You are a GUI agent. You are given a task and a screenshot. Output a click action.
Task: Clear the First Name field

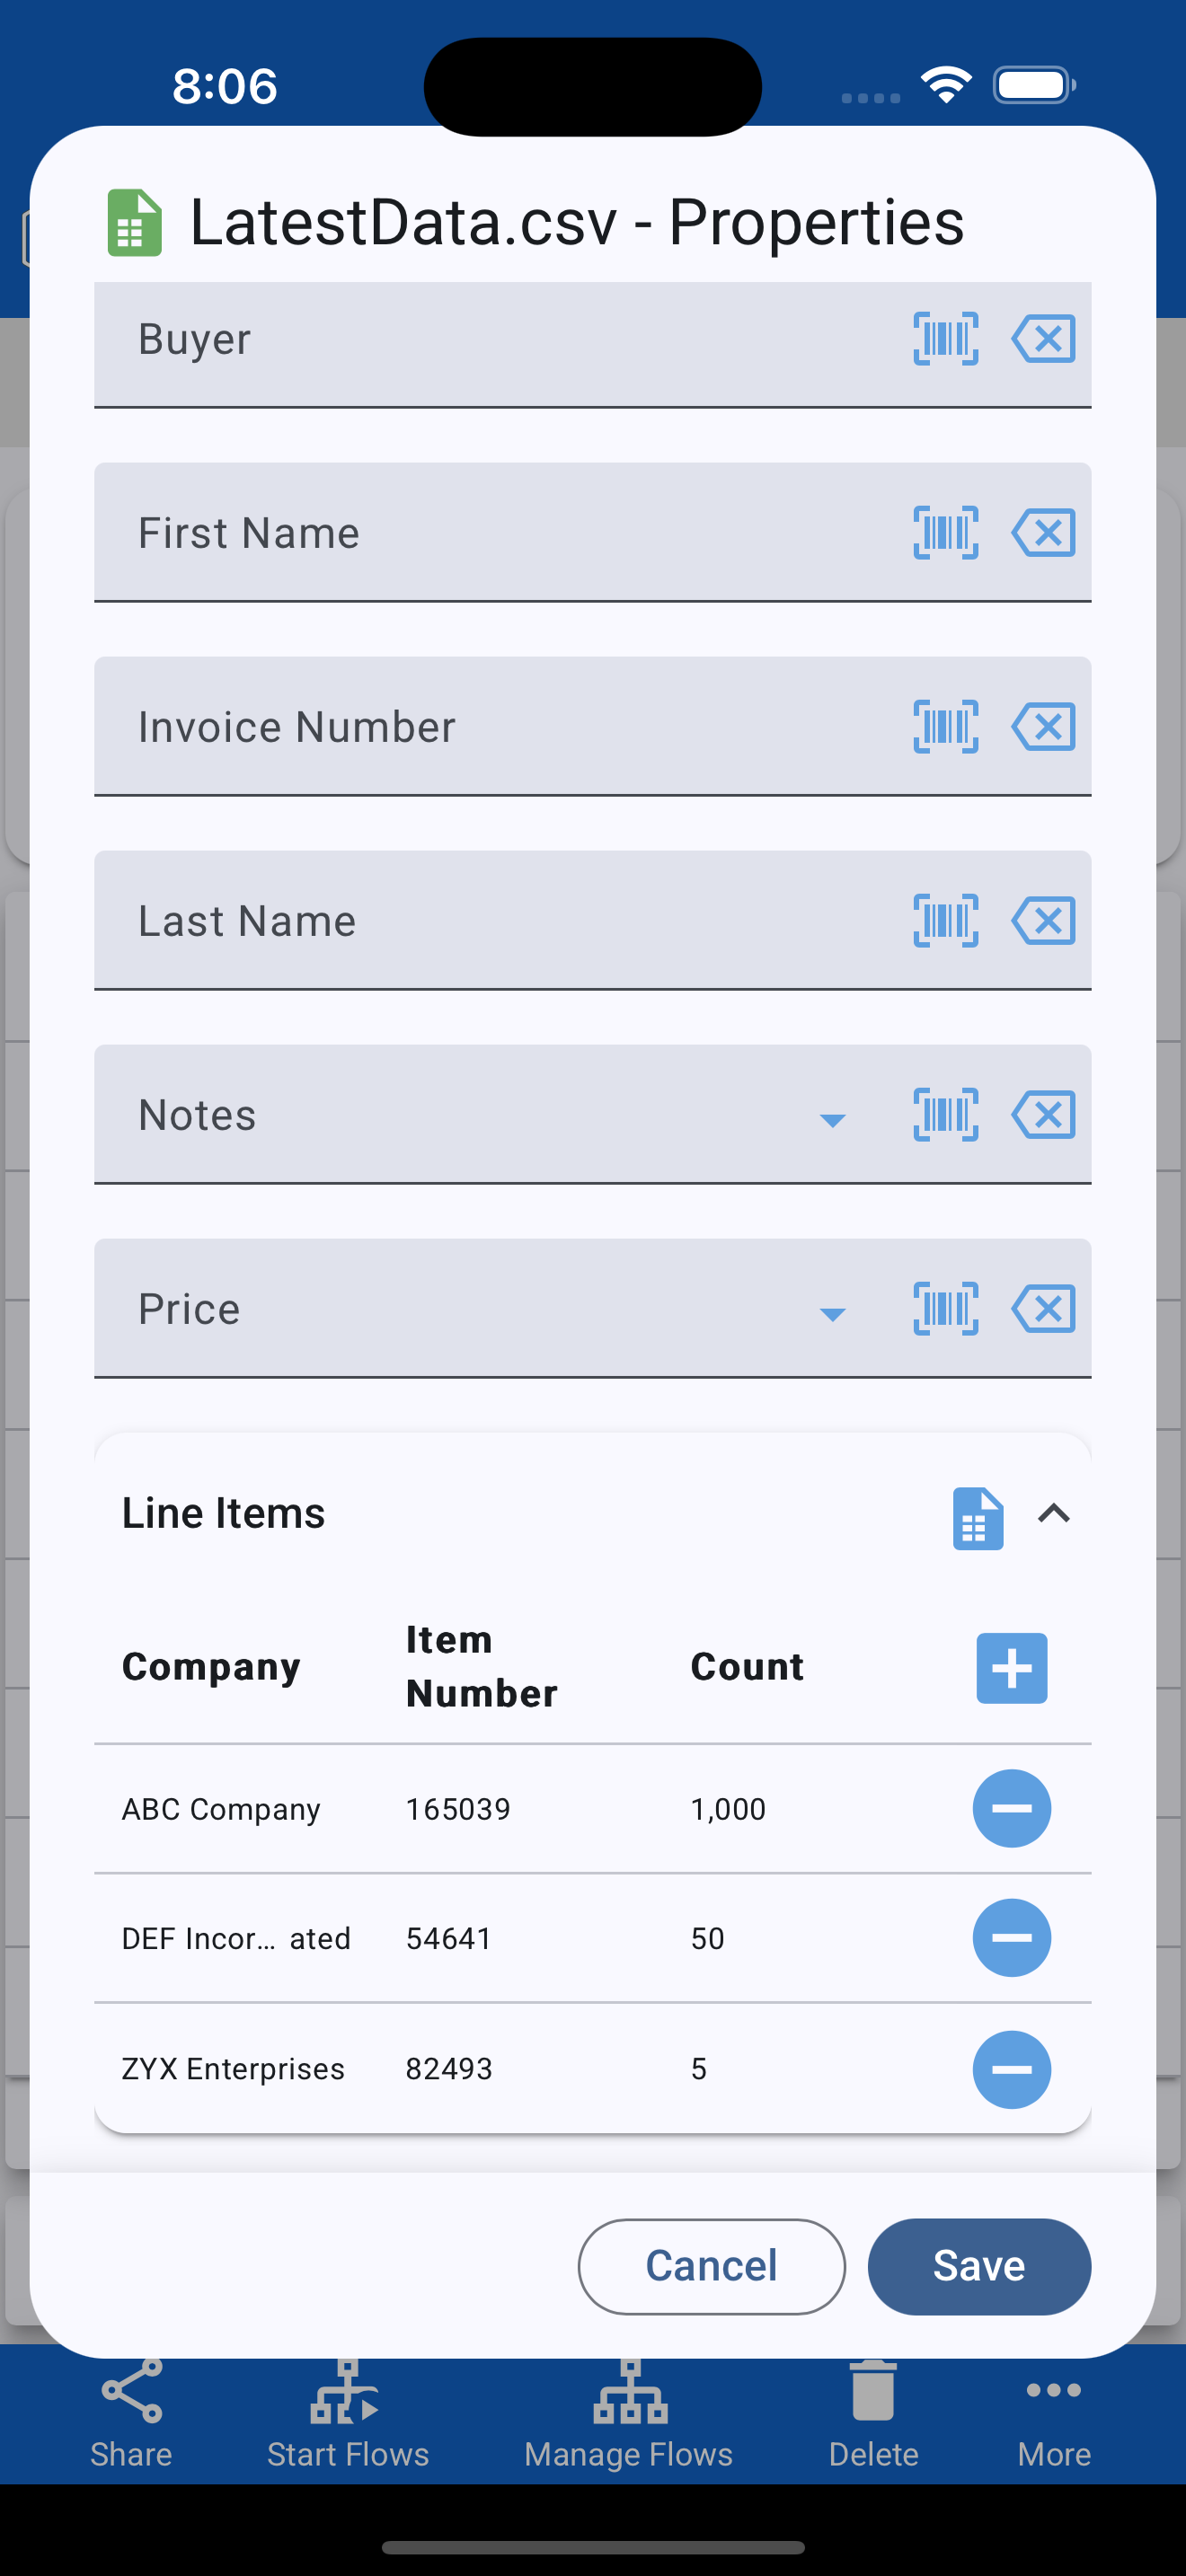point(1043,532)
